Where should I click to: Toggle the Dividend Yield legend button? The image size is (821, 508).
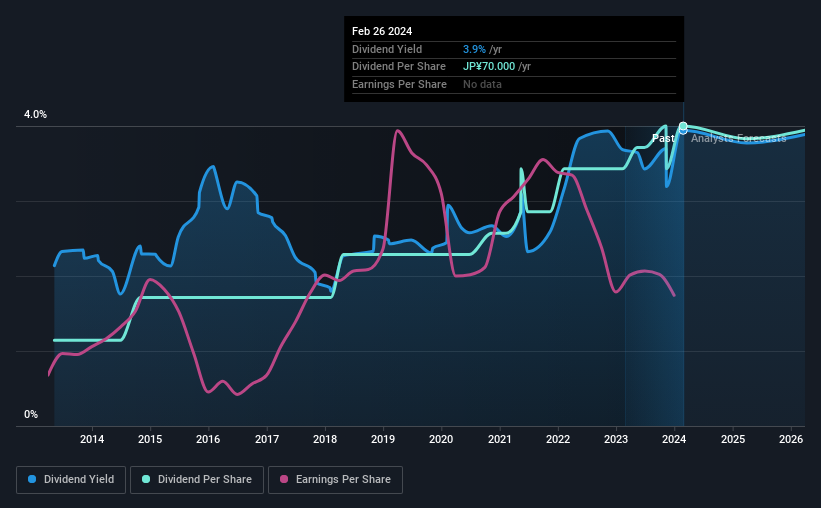pyautogui.click(x=71, y=480)
